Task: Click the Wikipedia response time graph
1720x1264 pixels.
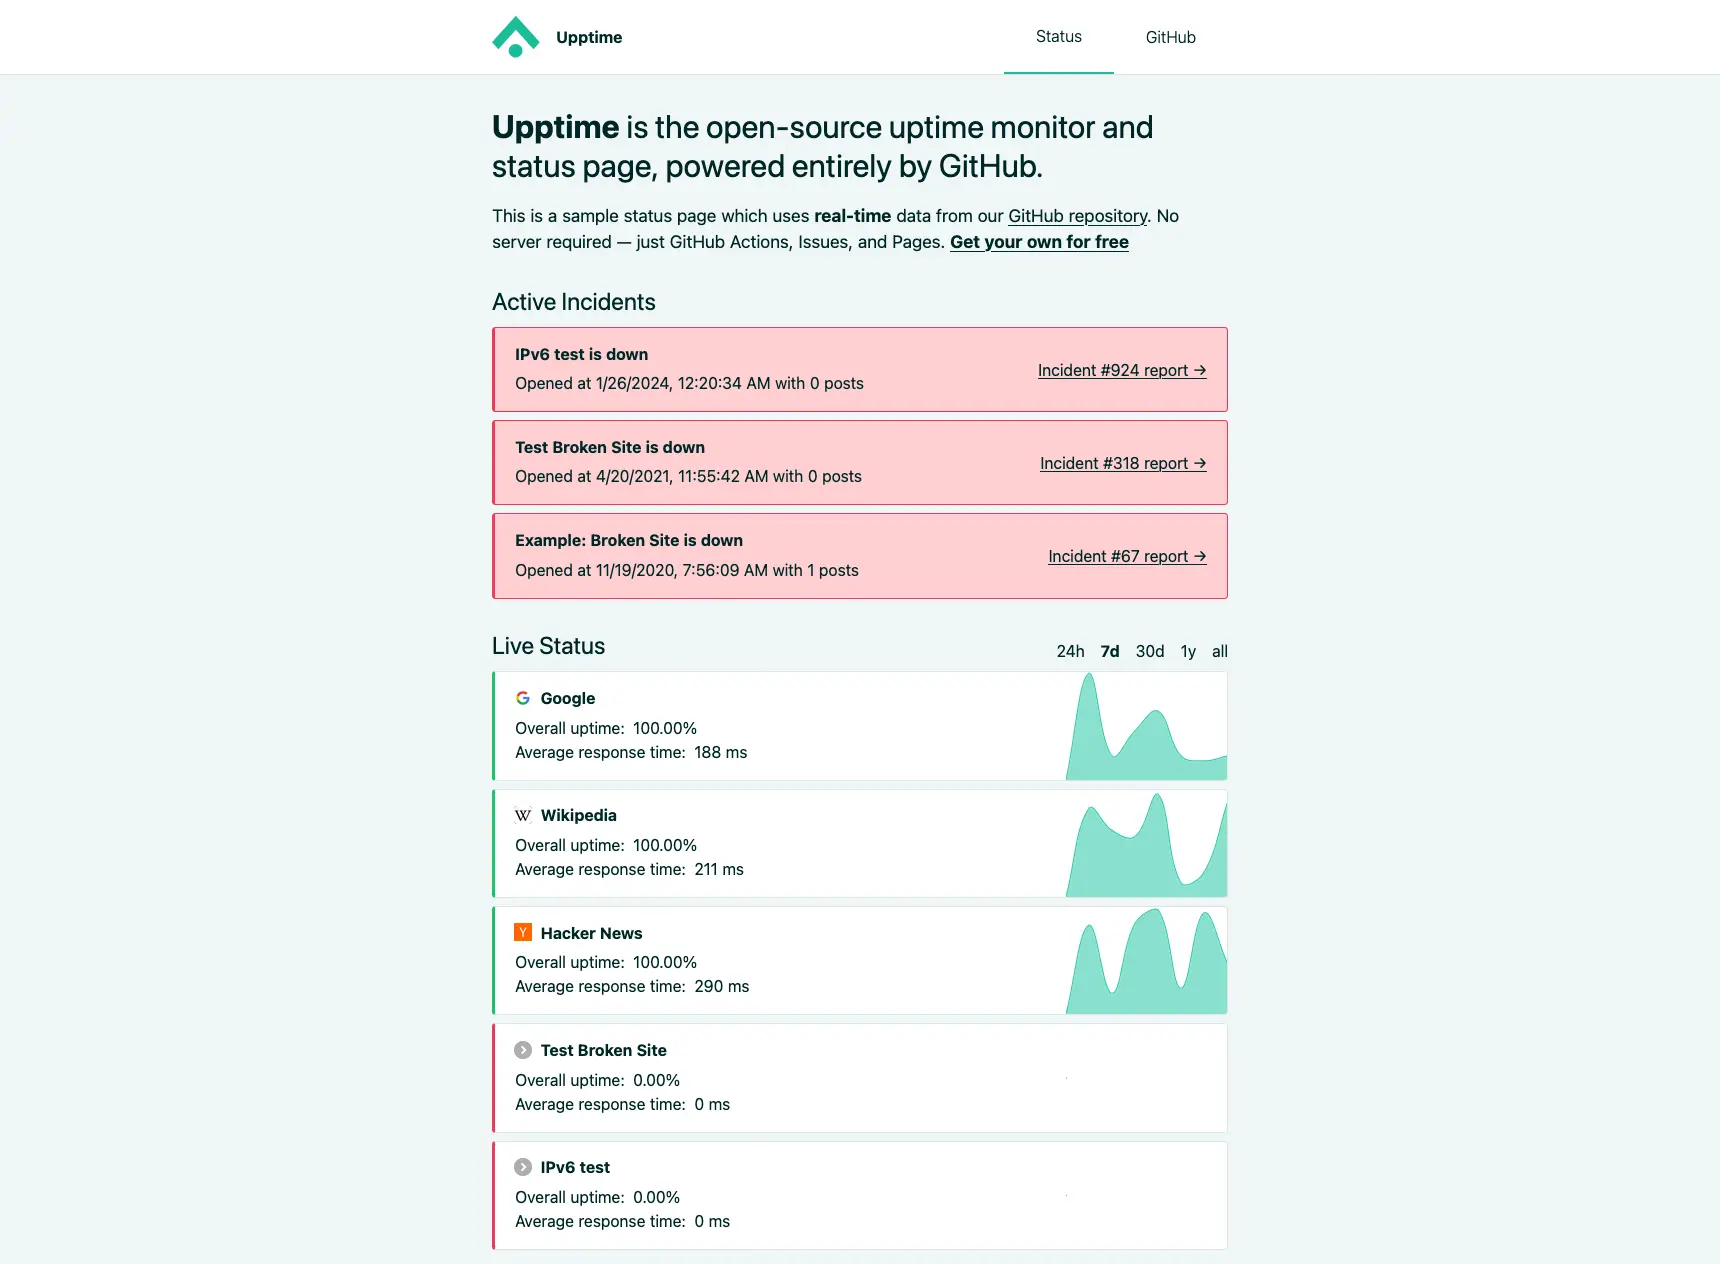Action: 1146,843
